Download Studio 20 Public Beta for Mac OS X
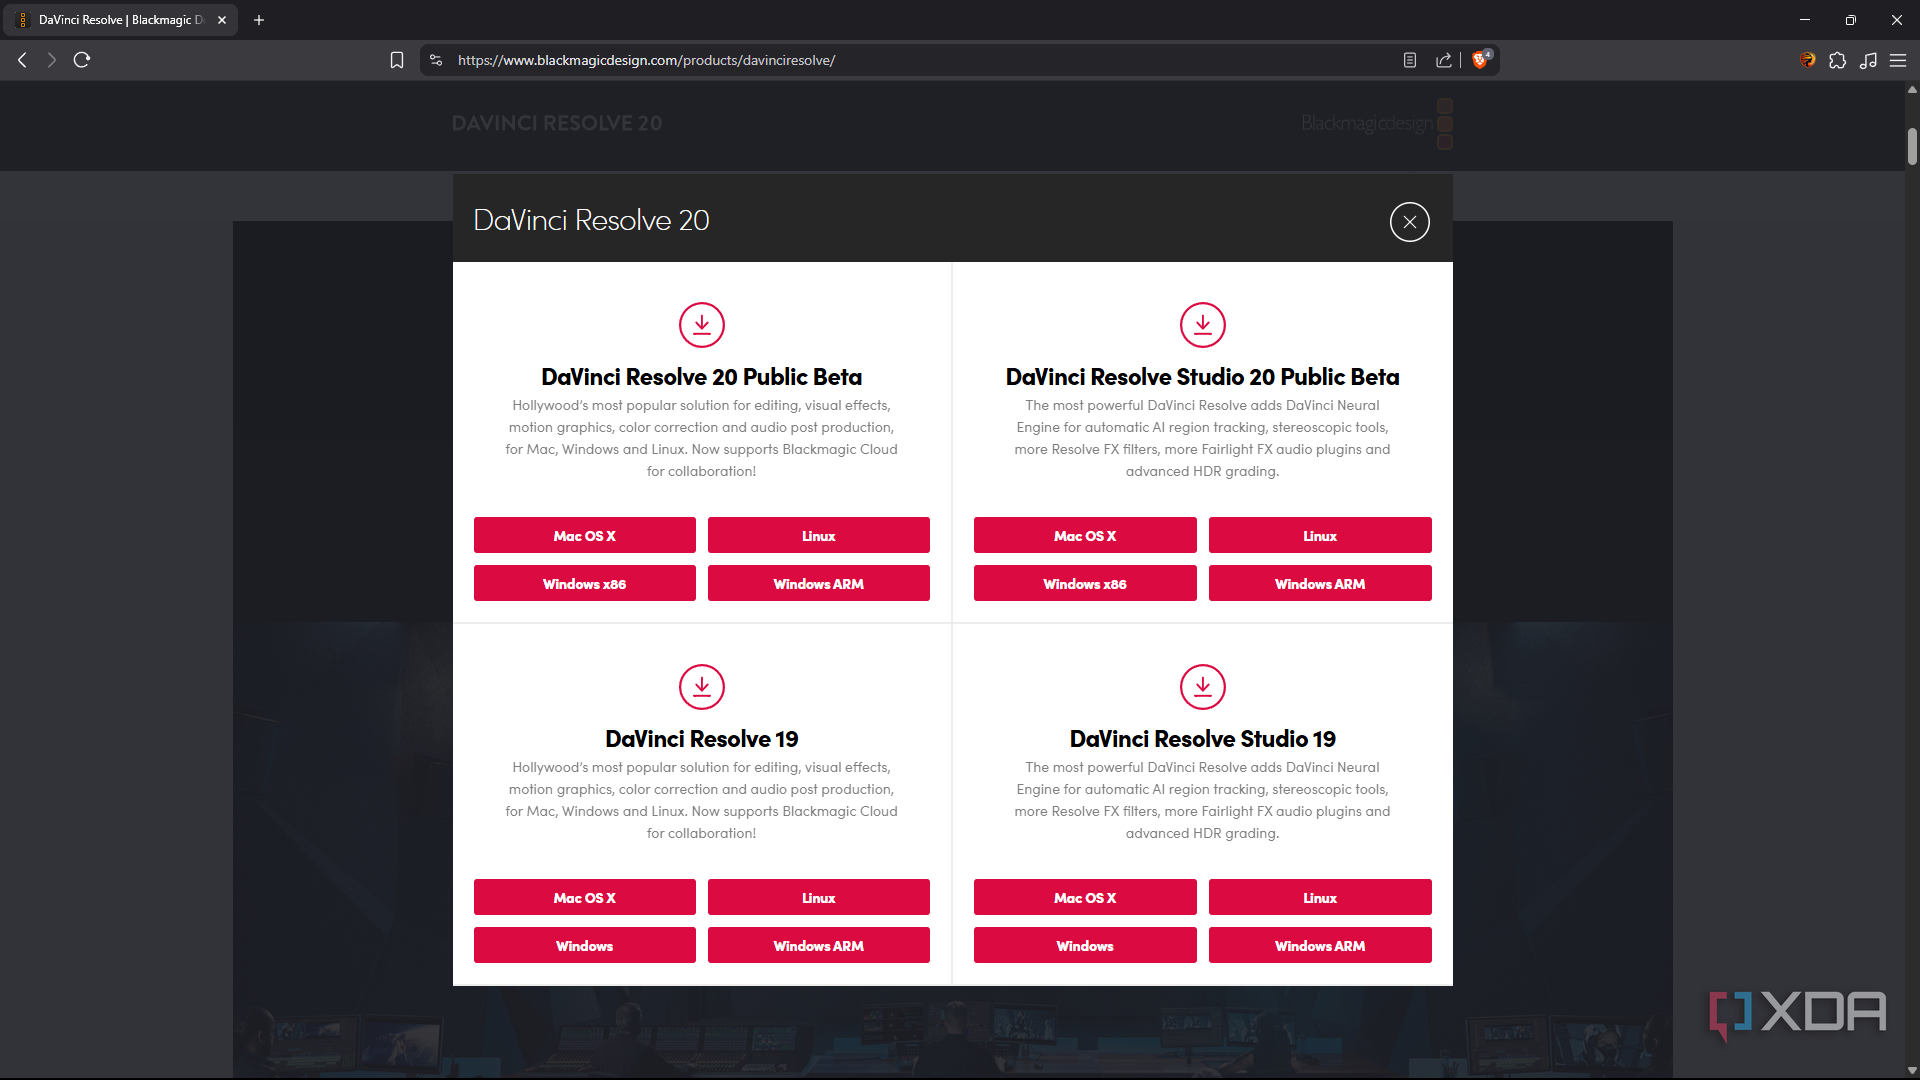 click(1085, 535)
